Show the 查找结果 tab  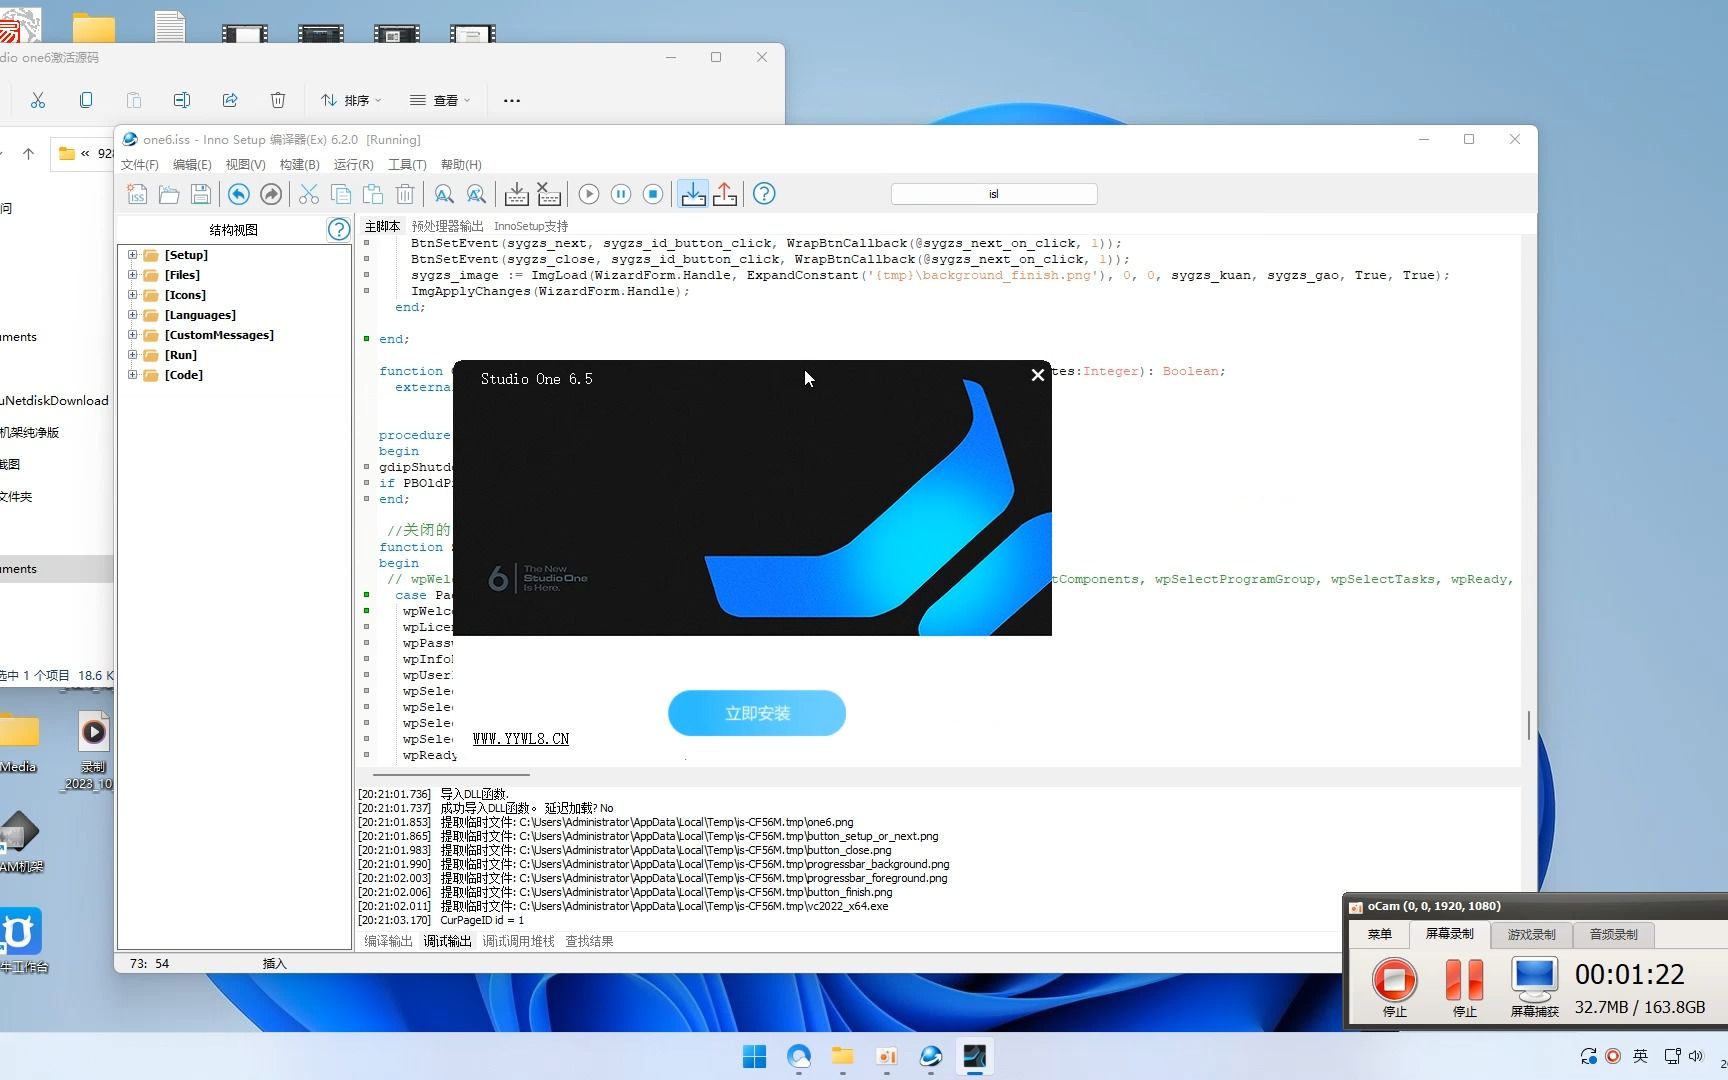point(589,941)
